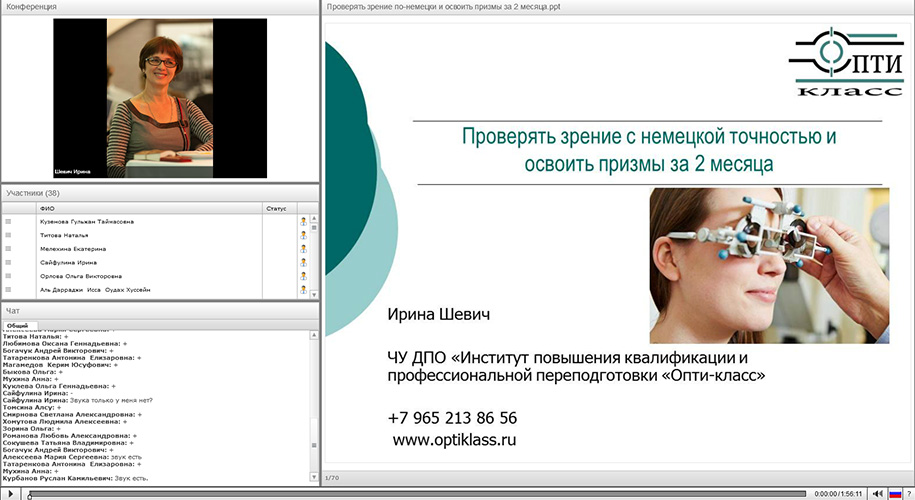Tick checkbox beside Титова Наталья
Viewport: 915px width, 500px height.
point(8,235)
